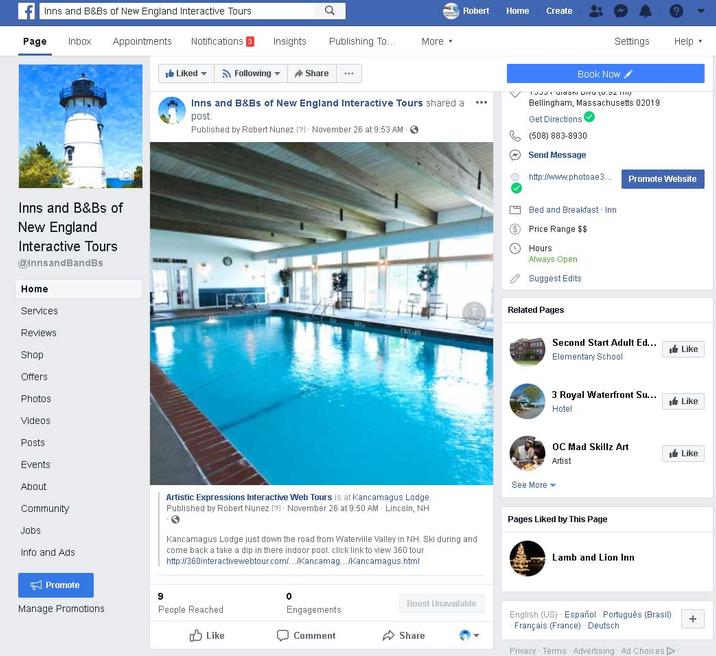Open the notifications bell icon

[x=645, y=11]
